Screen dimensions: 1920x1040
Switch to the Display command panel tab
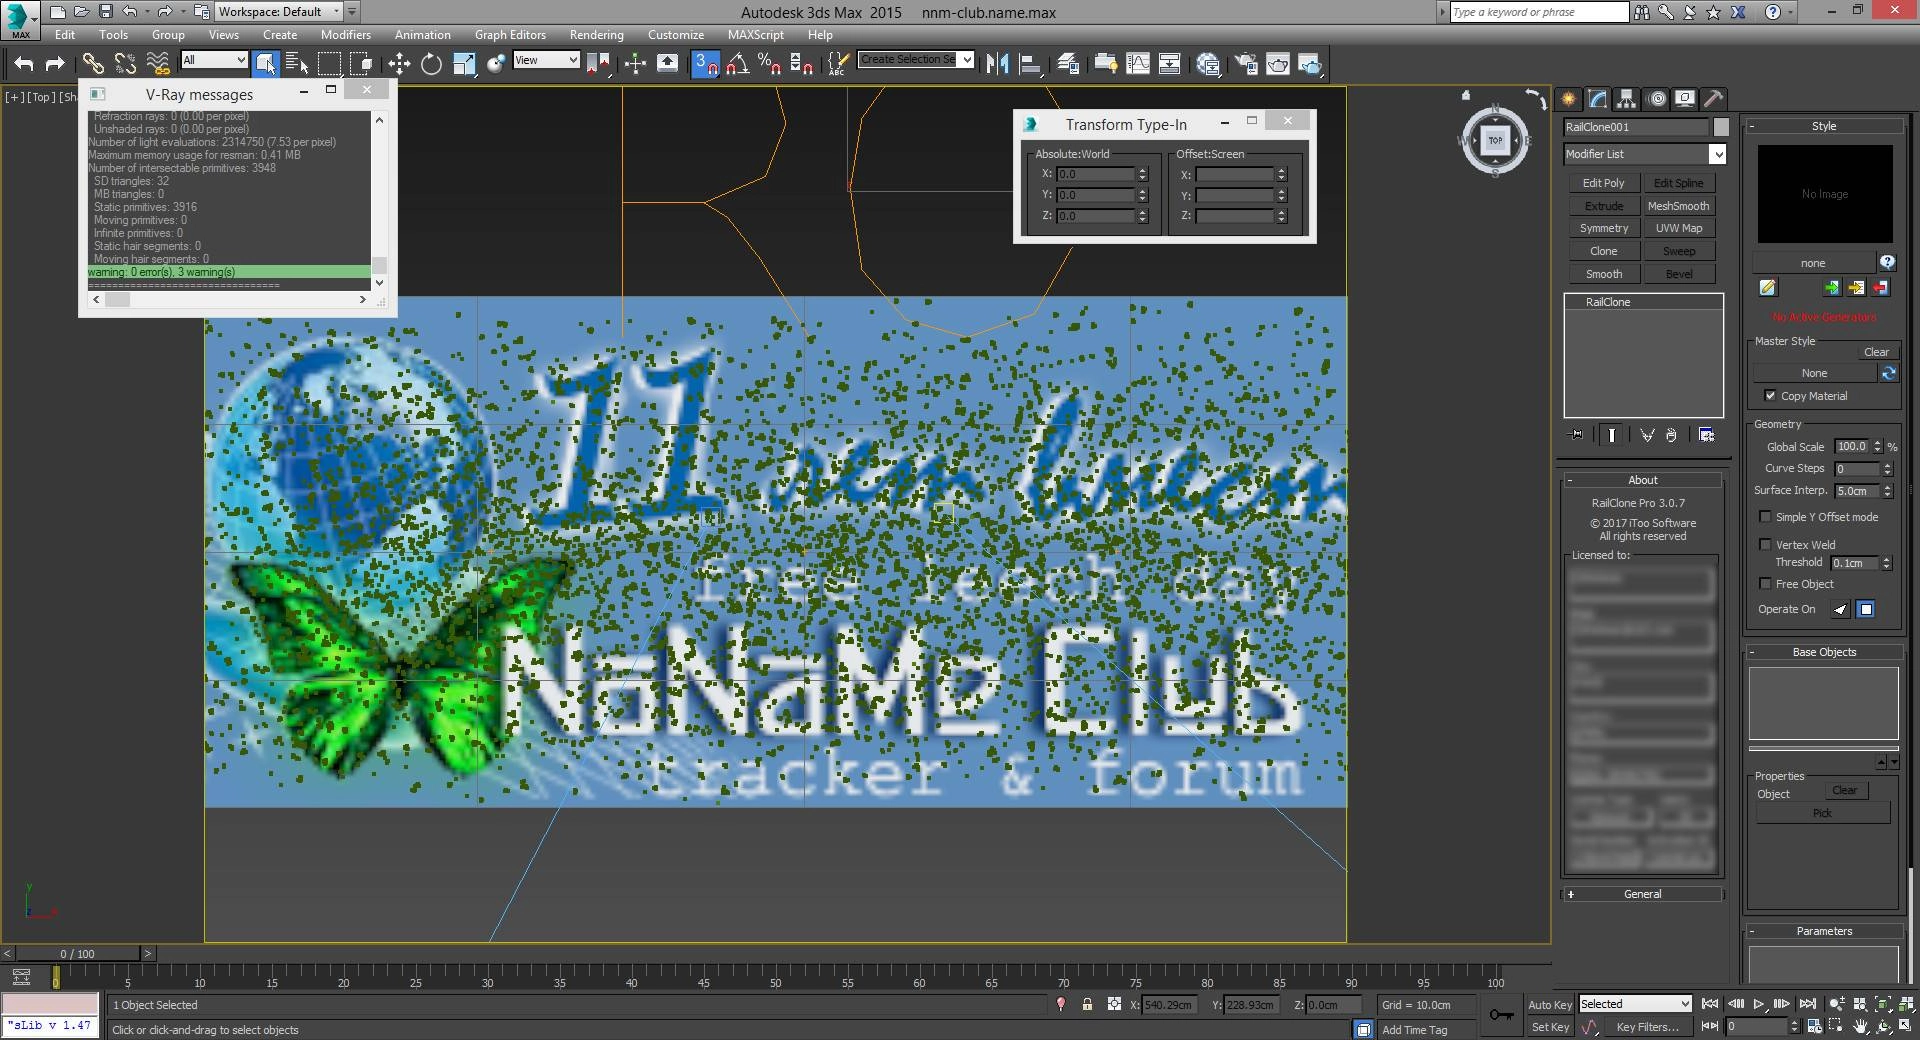click(1685, 99)
